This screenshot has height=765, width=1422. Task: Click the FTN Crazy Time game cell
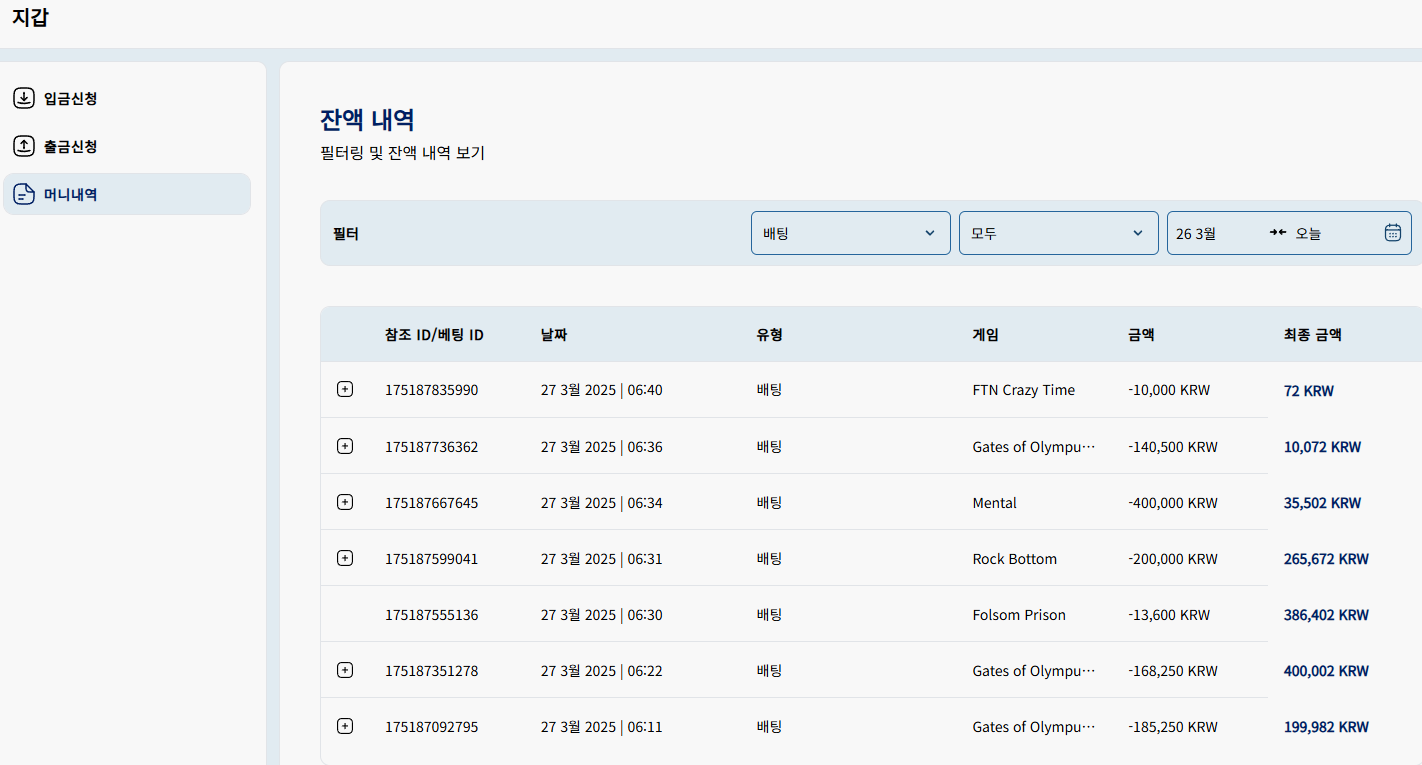click(x=1024, y=391)
